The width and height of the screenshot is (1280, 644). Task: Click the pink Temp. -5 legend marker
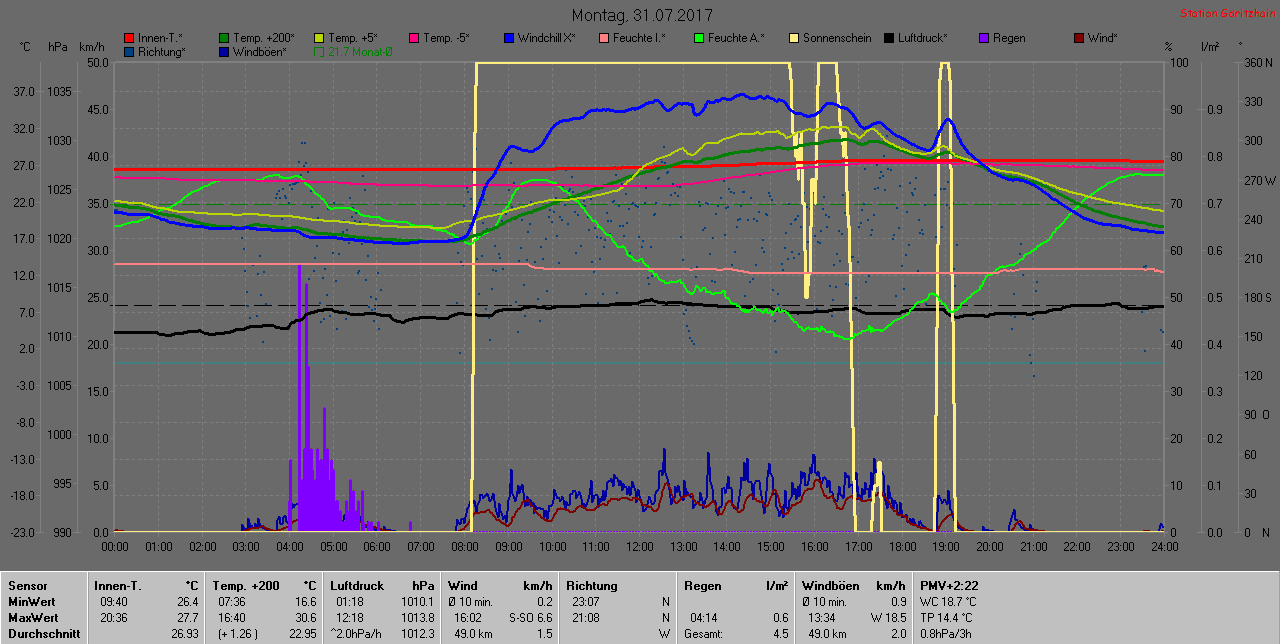pyautogui.click(x=414, y=38)
